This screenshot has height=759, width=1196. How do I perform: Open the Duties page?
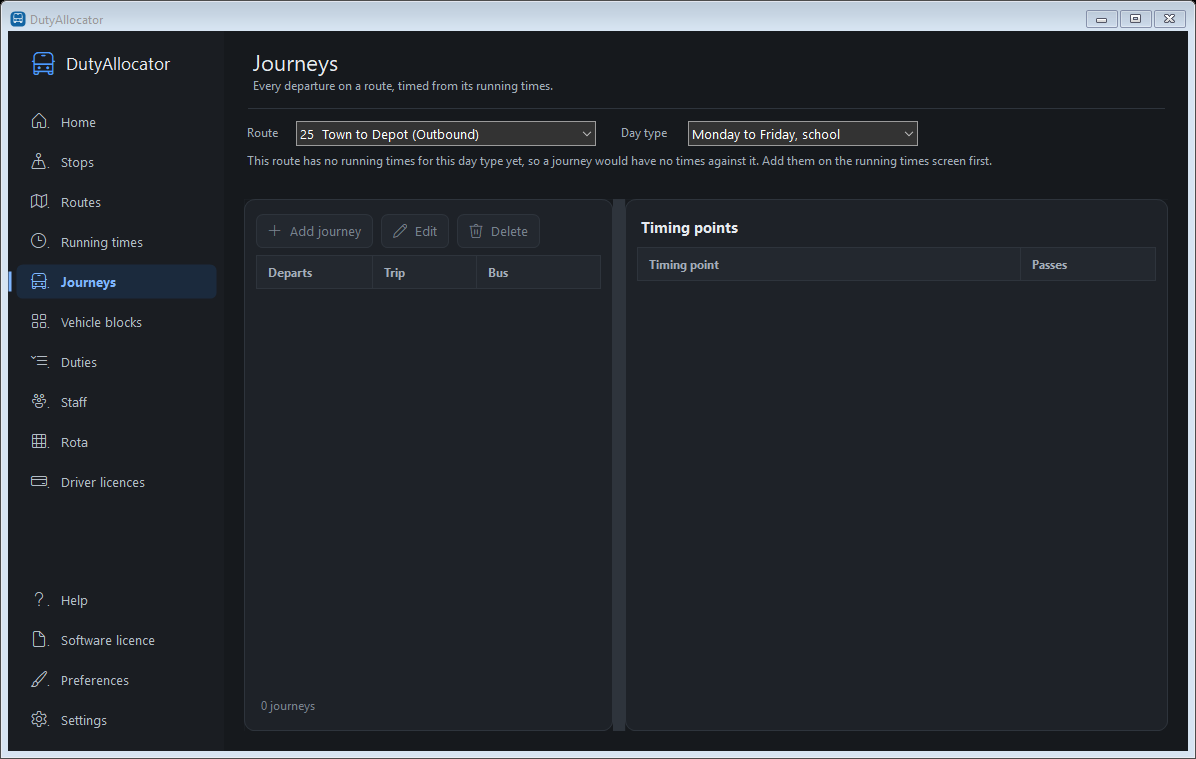117,362
